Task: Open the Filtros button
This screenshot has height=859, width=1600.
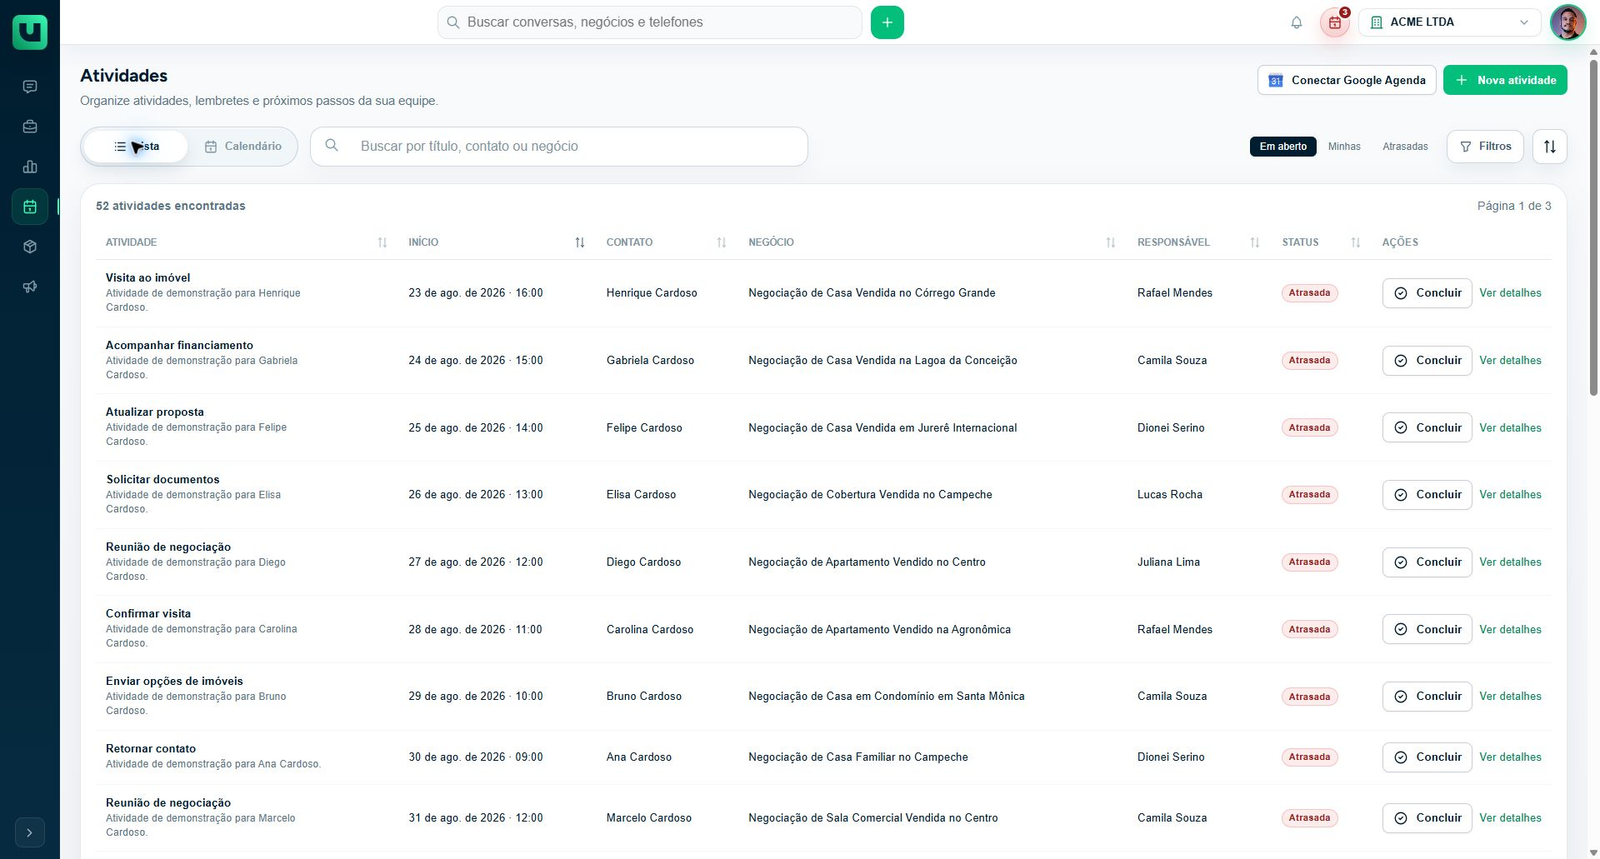Action: pos(1485,146)
